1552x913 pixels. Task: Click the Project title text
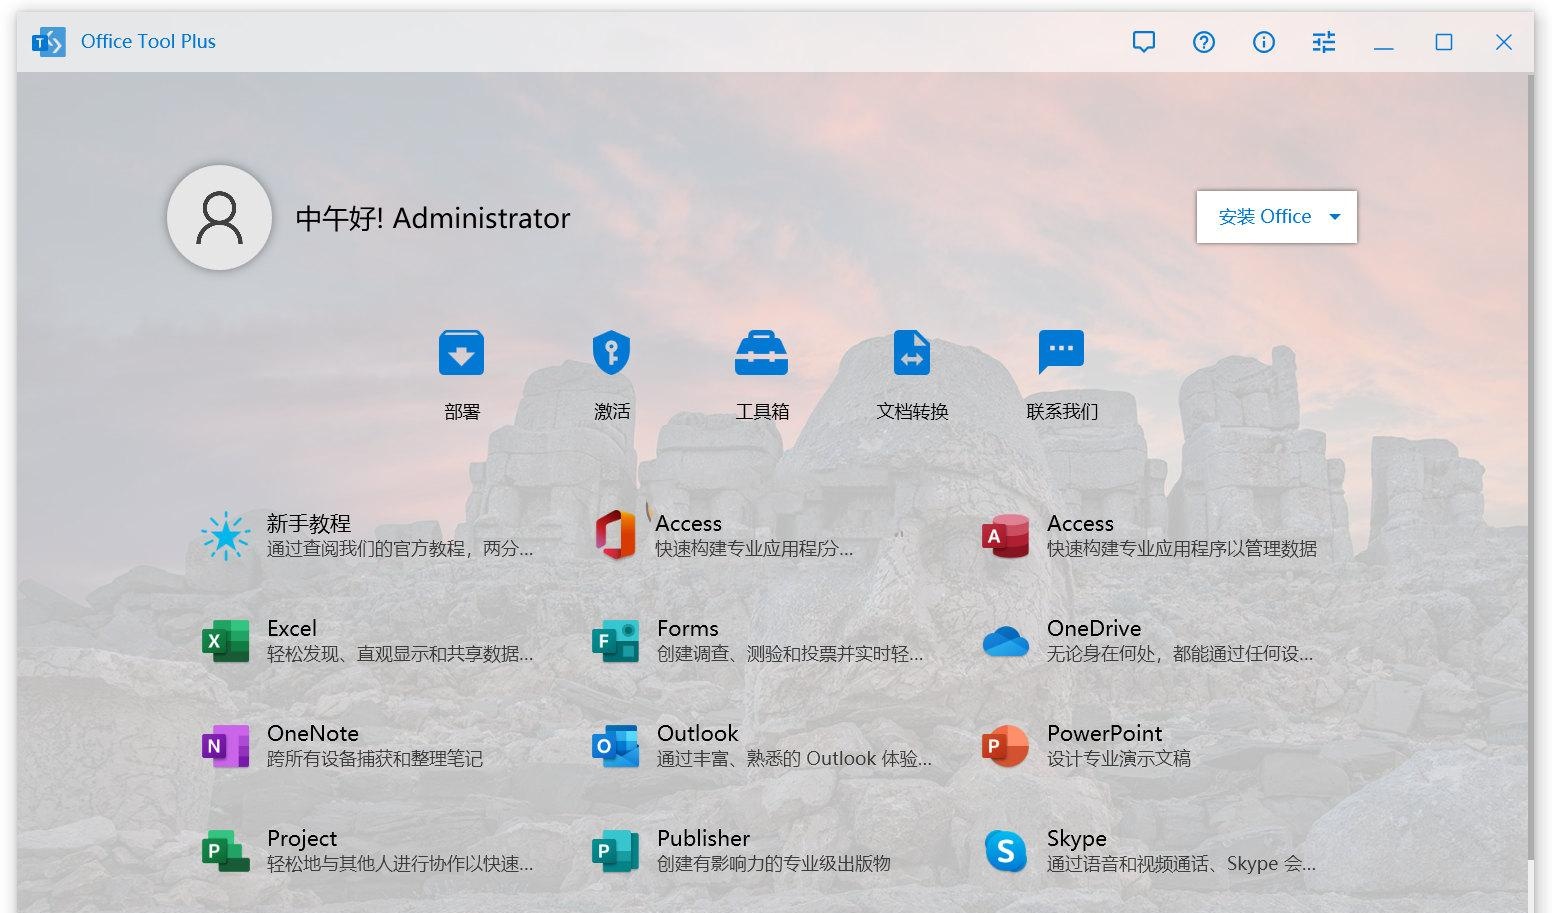302,839
